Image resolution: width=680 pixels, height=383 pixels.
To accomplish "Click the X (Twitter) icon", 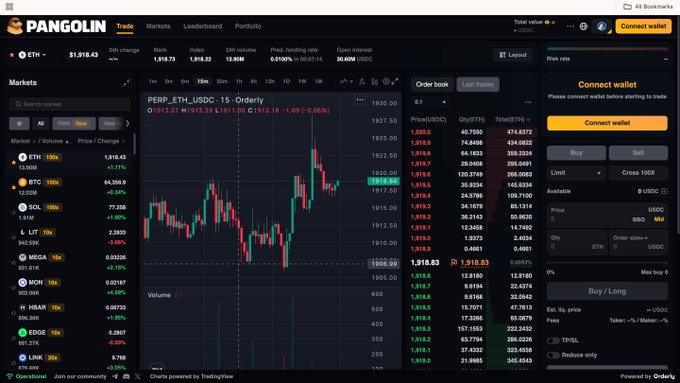I will click(137, 376).
